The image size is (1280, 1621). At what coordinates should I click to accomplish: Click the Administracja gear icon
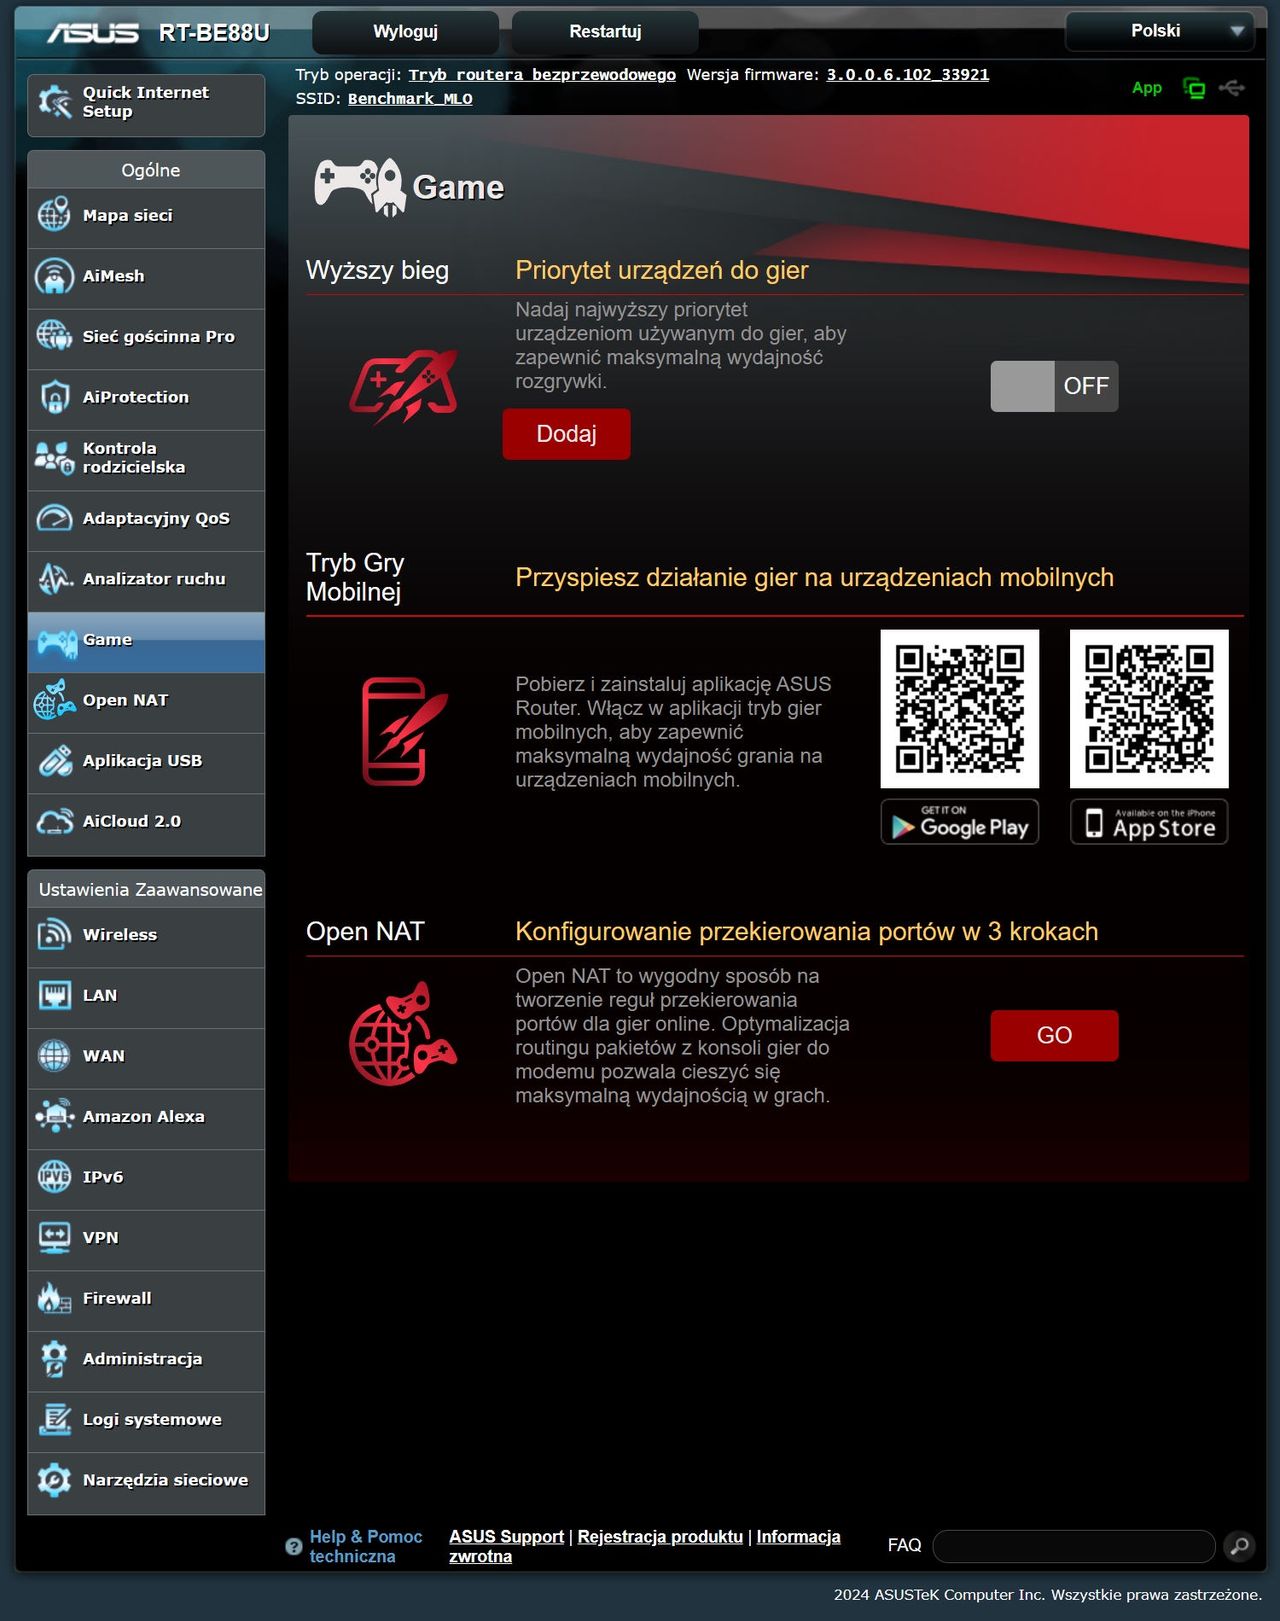pyautogui.click(x=54, y=1359)
